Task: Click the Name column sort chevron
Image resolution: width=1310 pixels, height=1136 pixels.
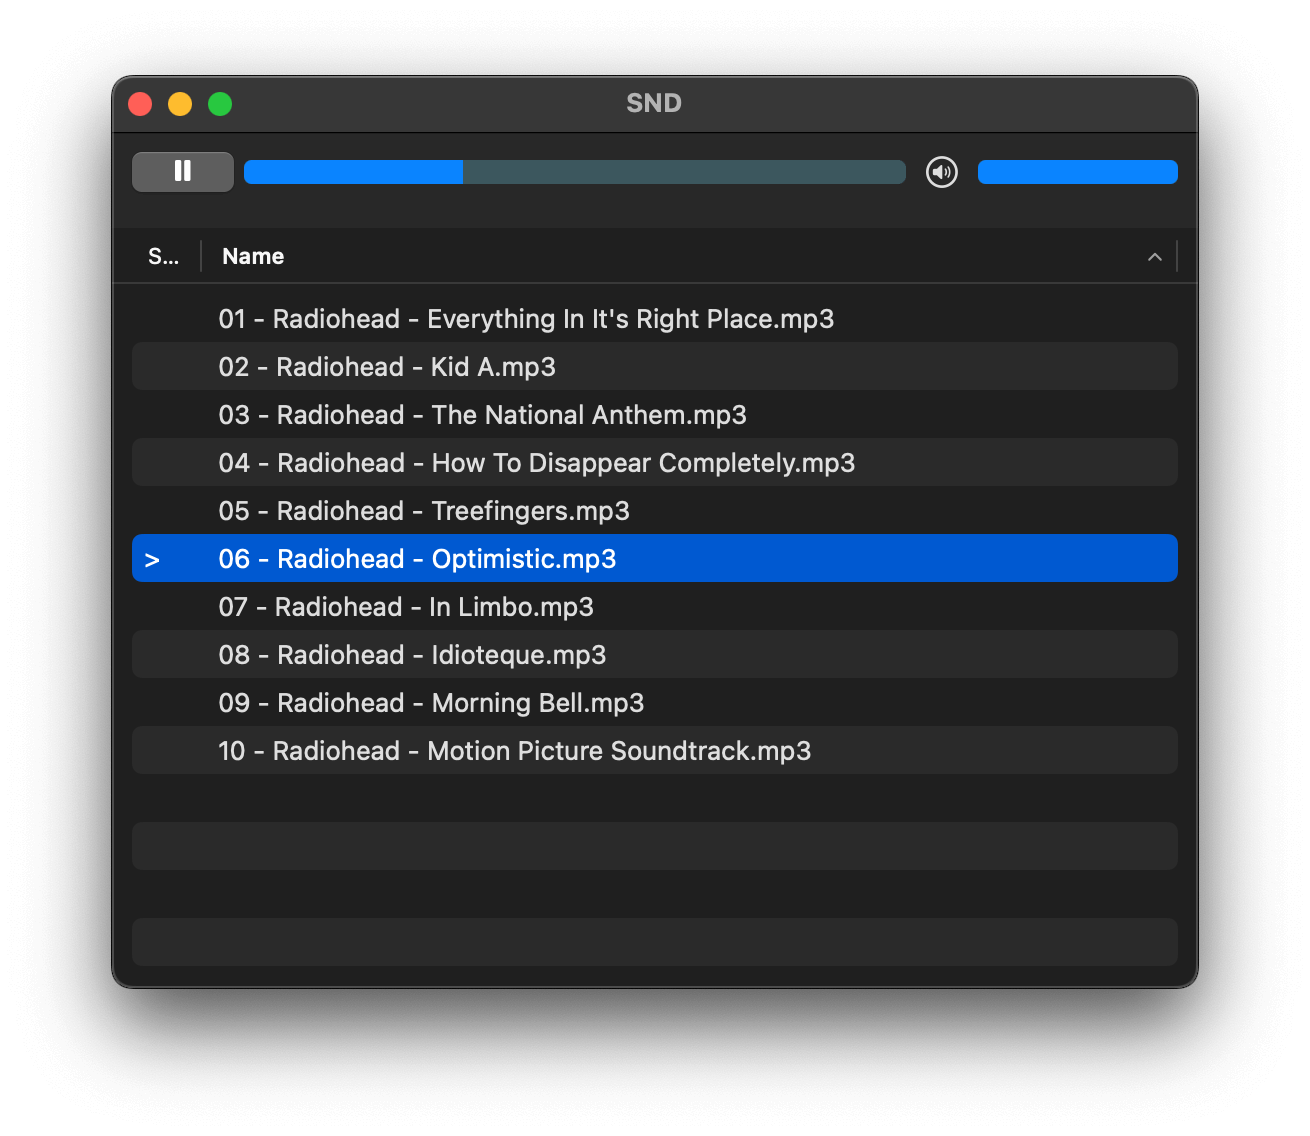Action: [1154, 257]
